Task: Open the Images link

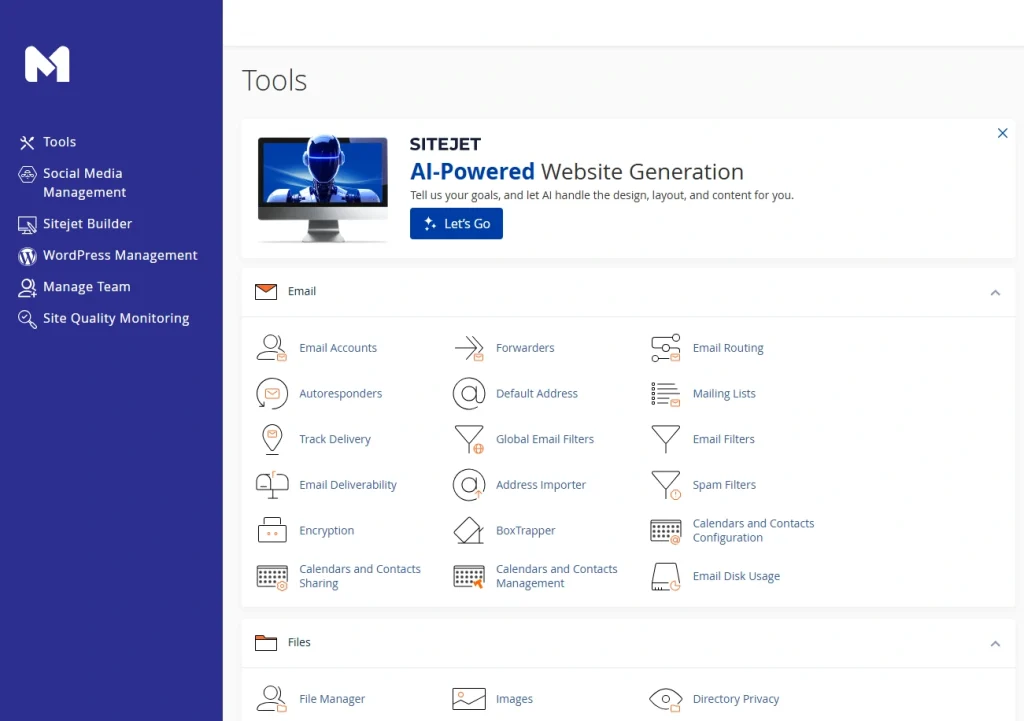Action: (514, 699)
